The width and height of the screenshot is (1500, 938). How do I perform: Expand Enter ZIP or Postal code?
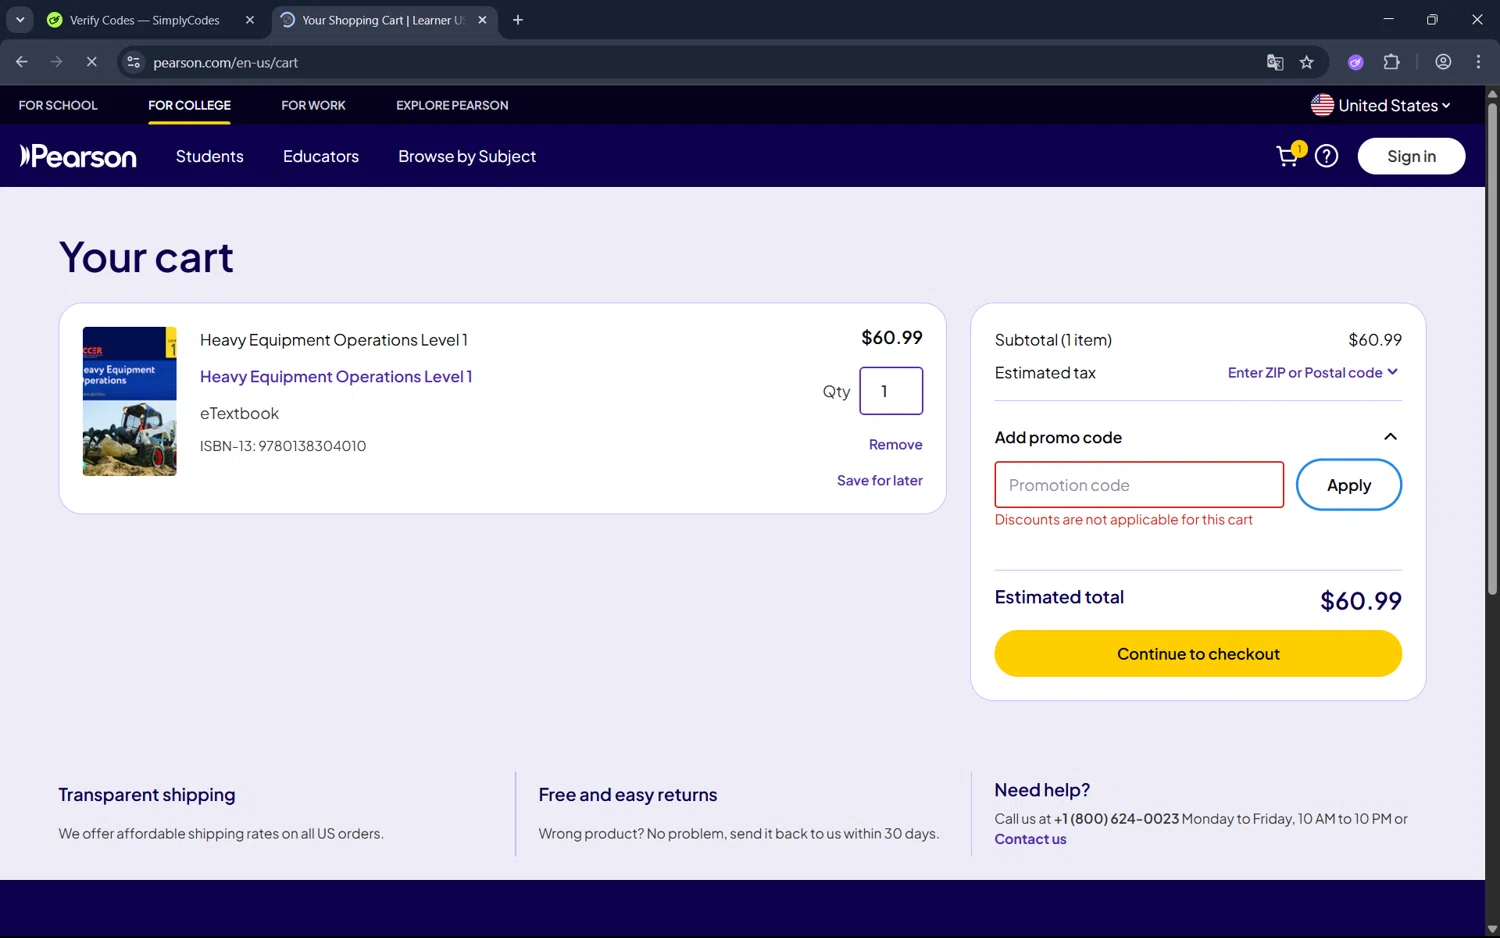click(x=1313, y=372)
